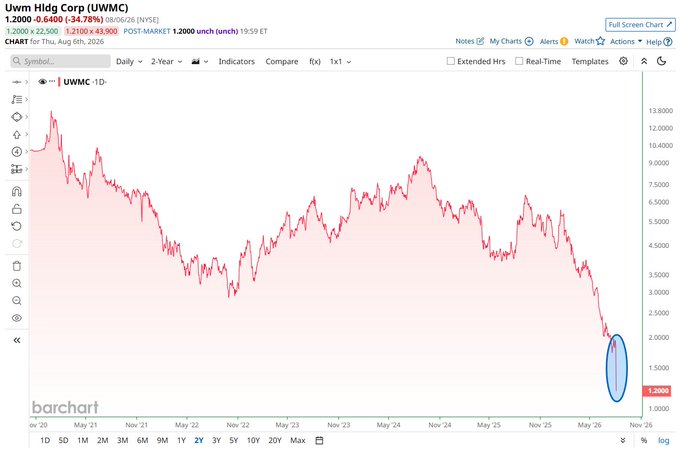This screenshot has width=680, height=449.
Task: Select the crosshair cursor tool
Action: [17, 82]
